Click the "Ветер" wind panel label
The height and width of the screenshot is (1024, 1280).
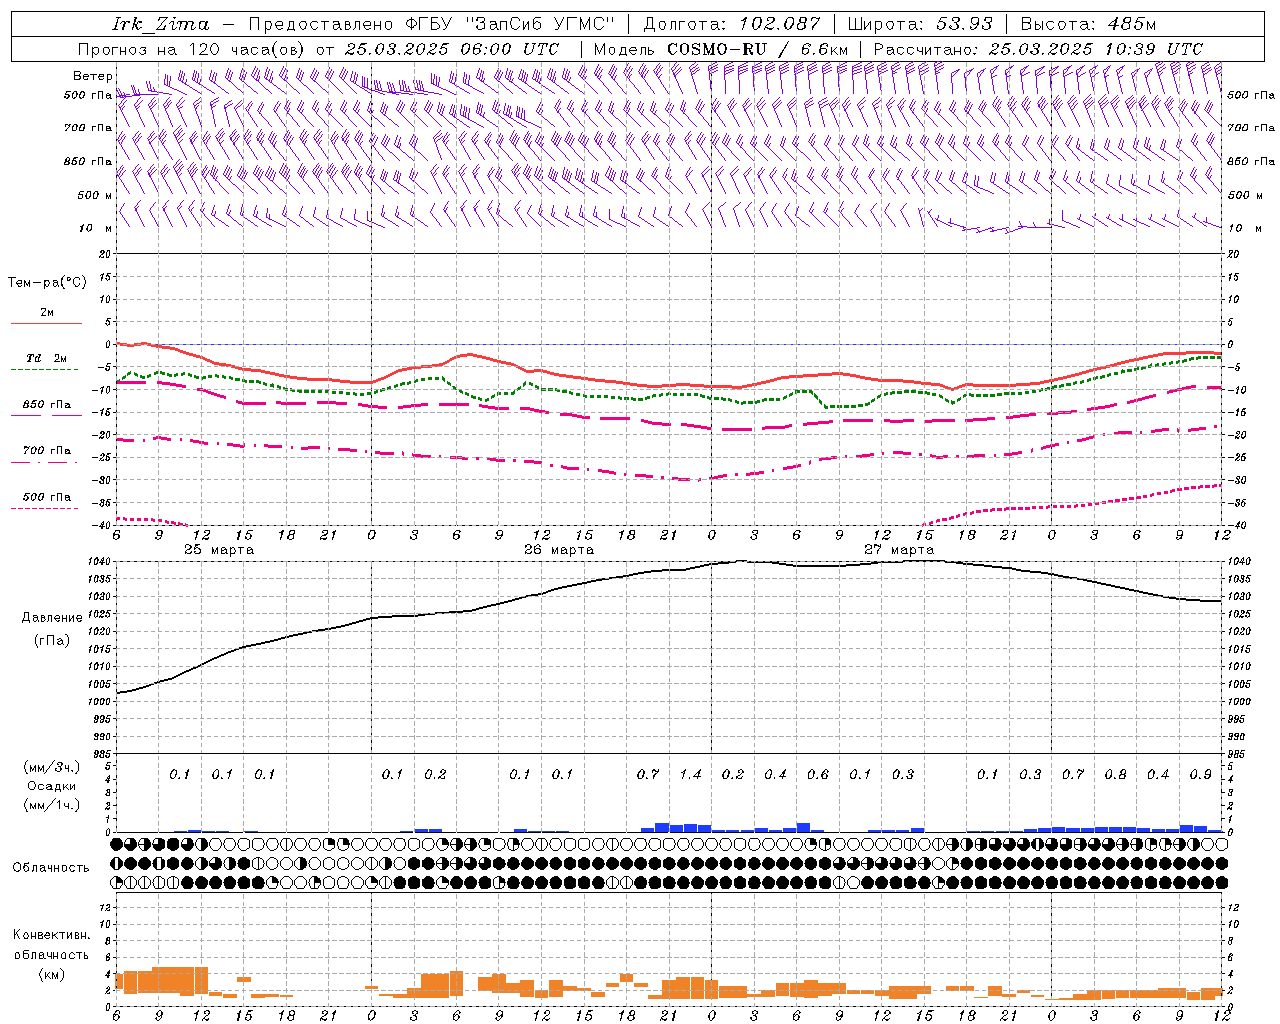point(93,76)
